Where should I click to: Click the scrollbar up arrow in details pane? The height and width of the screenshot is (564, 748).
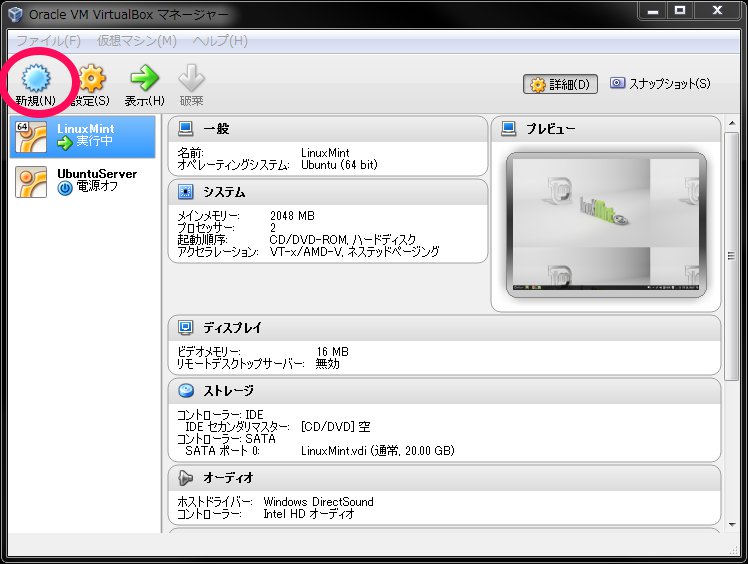[x=732, y=124]
